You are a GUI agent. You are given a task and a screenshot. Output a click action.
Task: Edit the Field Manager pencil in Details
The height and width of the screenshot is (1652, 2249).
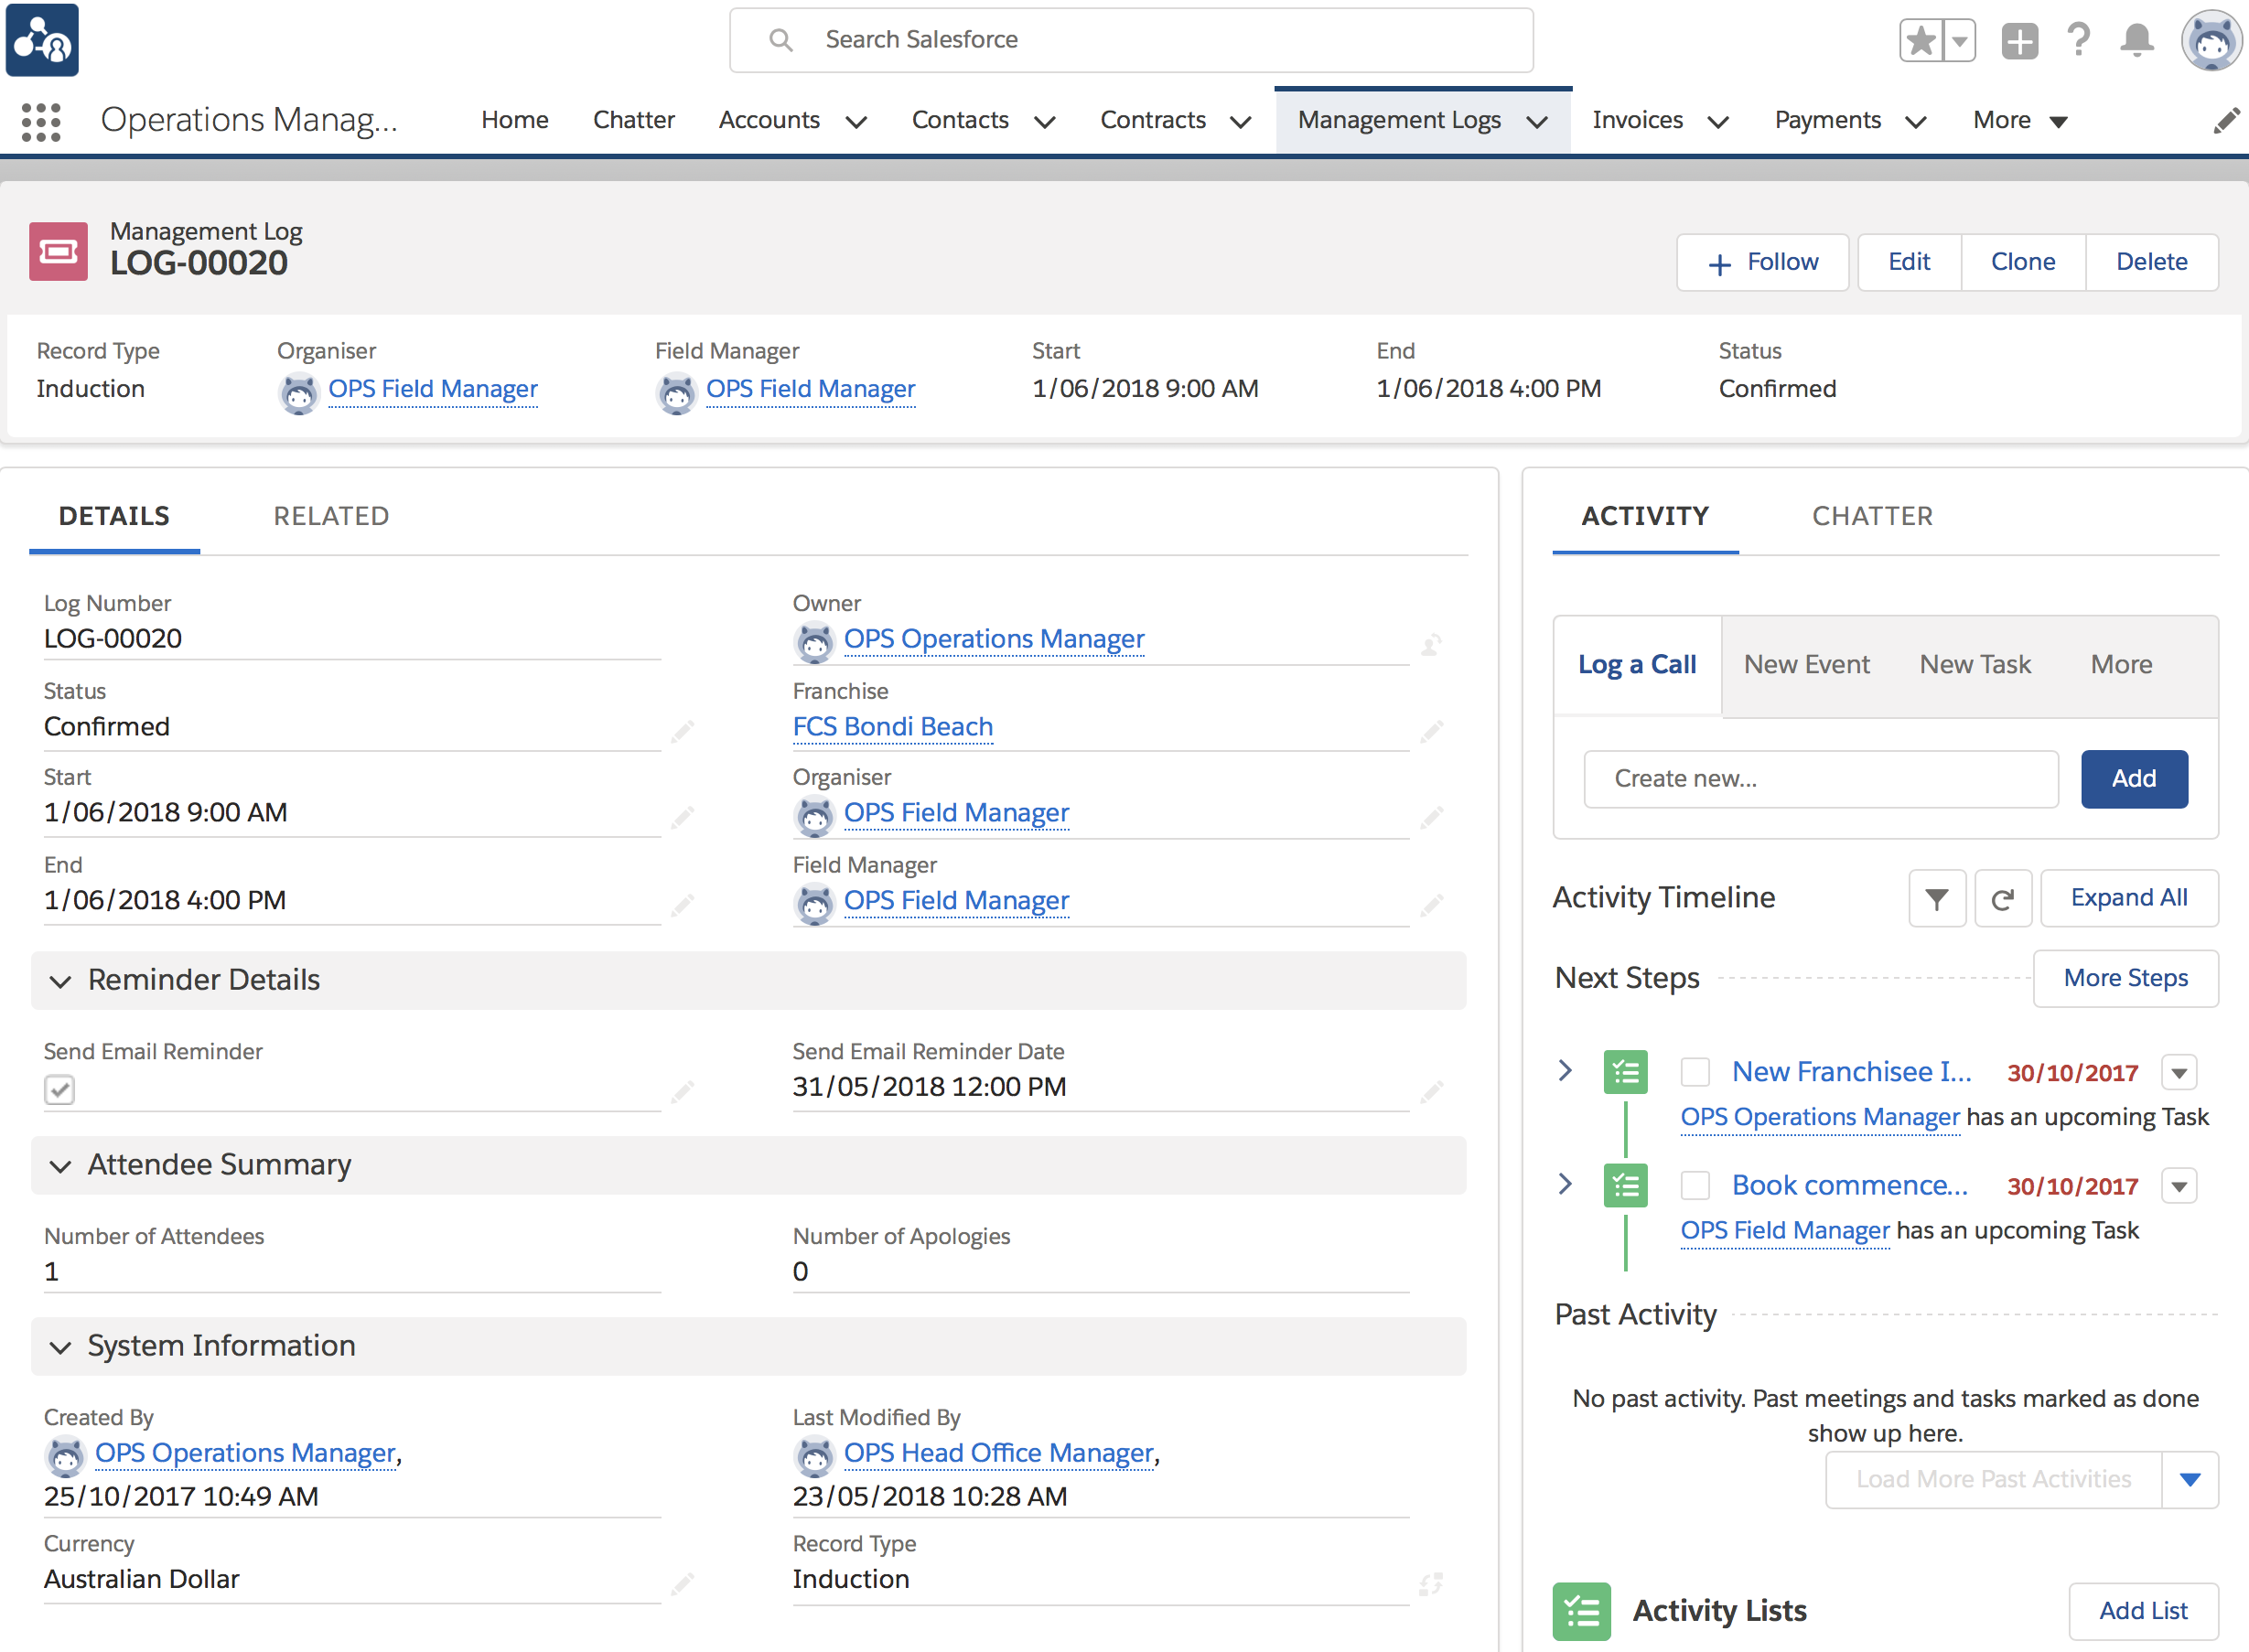point(1431,905)
